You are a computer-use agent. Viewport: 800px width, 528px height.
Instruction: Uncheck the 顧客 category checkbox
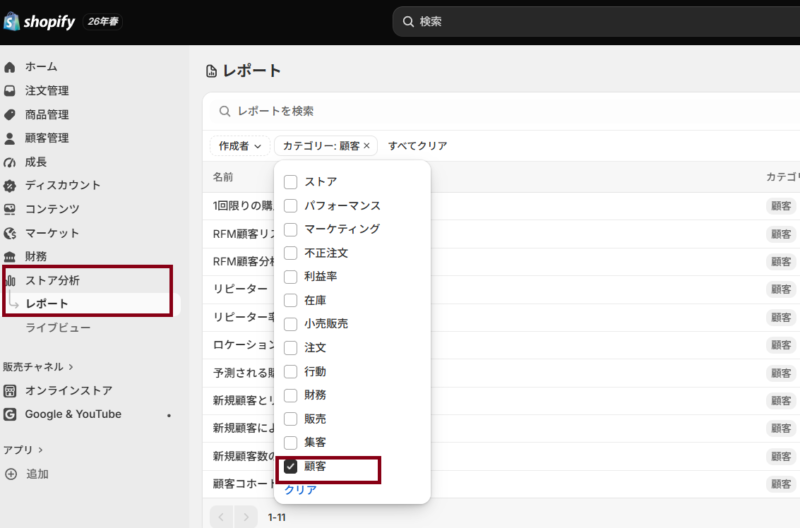290,466
